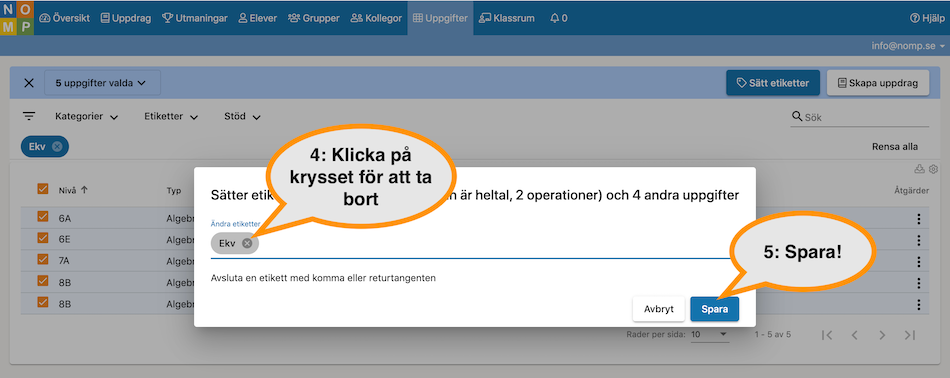Go to the next page
The height and width of the screenshot is (378, 950).
pos(882,335)
